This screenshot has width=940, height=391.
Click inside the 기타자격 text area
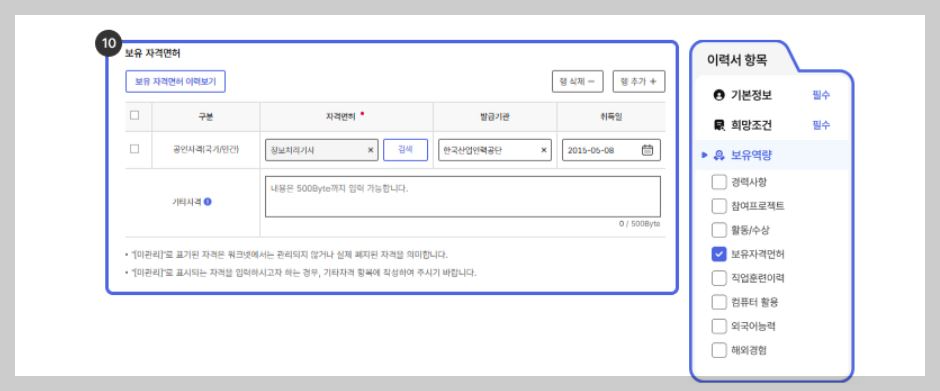pyautogui.click(x=463, y=196)
